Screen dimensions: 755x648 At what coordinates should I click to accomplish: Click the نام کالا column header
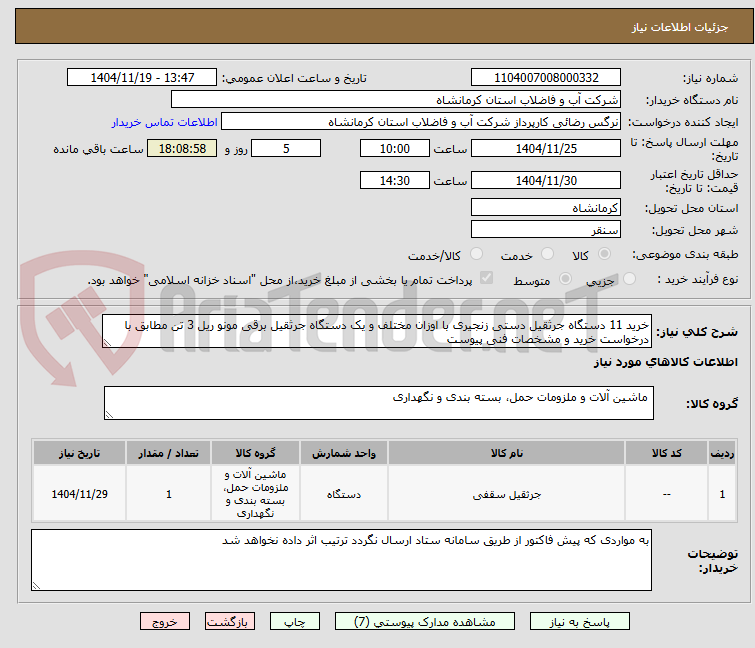(x=507, y=453)
